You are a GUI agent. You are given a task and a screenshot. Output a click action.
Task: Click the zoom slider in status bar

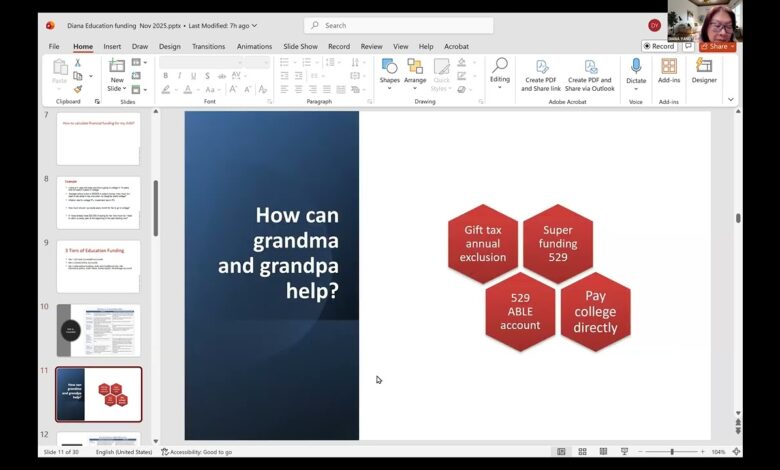[672, 452]
